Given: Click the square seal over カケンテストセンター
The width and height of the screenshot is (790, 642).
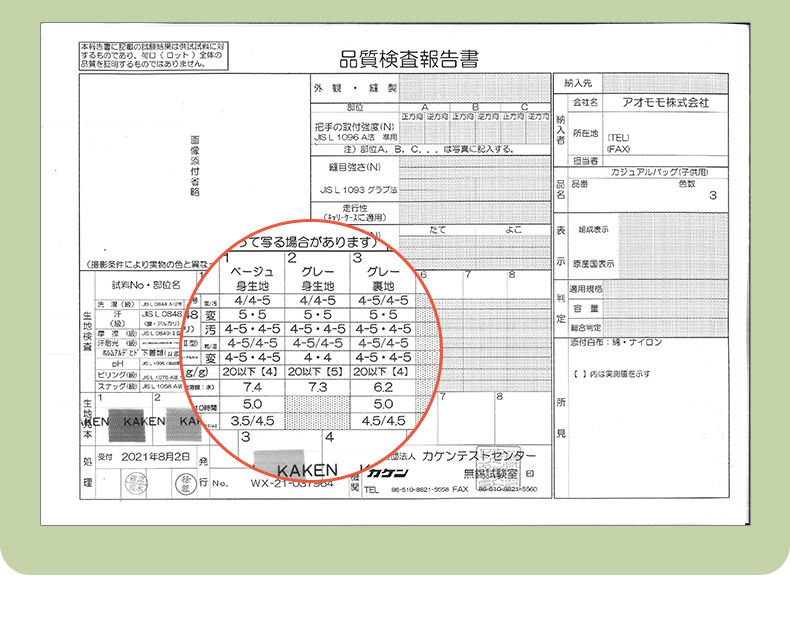Looking at the screenshot, I should click(x=493, y=457).
